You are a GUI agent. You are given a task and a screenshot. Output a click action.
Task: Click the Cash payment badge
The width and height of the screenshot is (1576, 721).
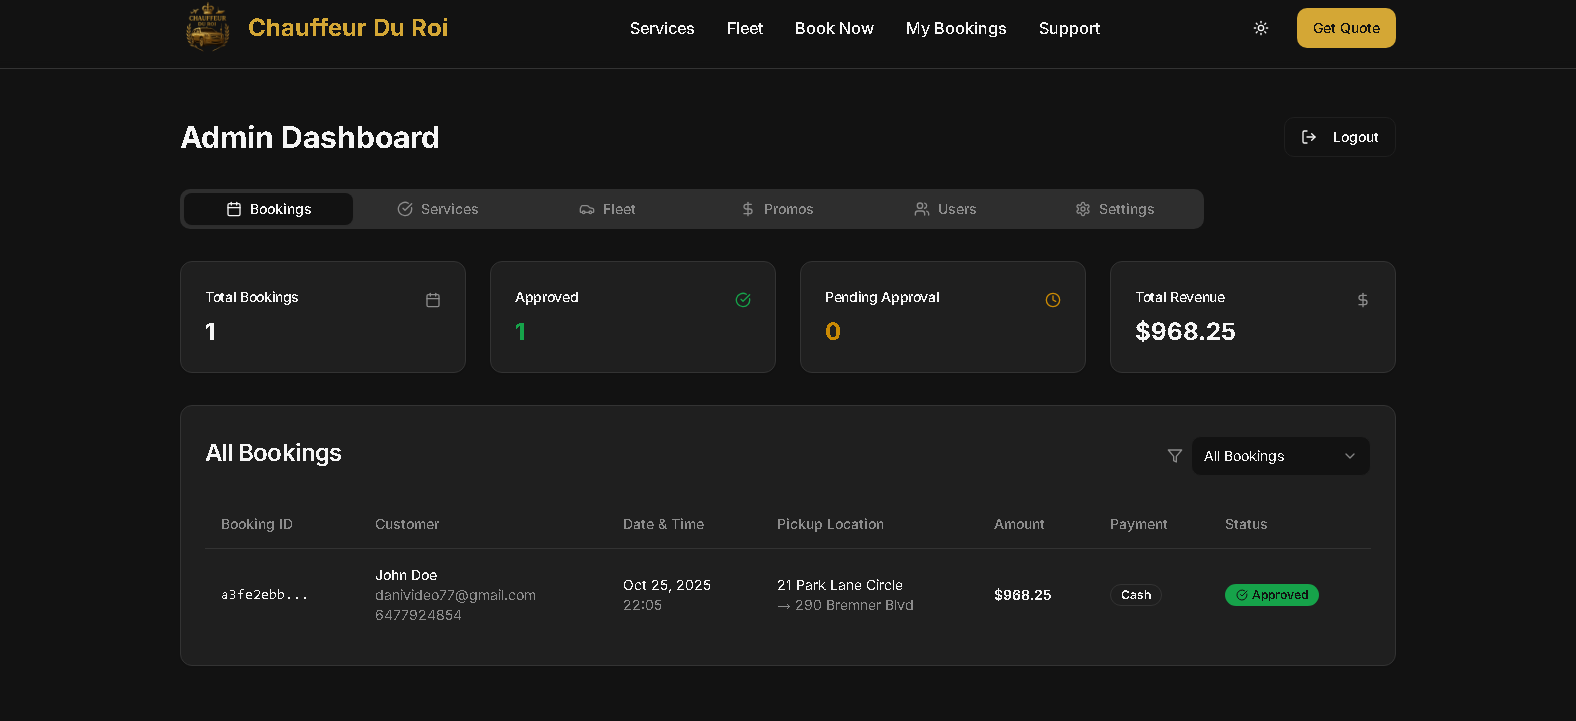pyautogui.click(x=1135, y=595)
